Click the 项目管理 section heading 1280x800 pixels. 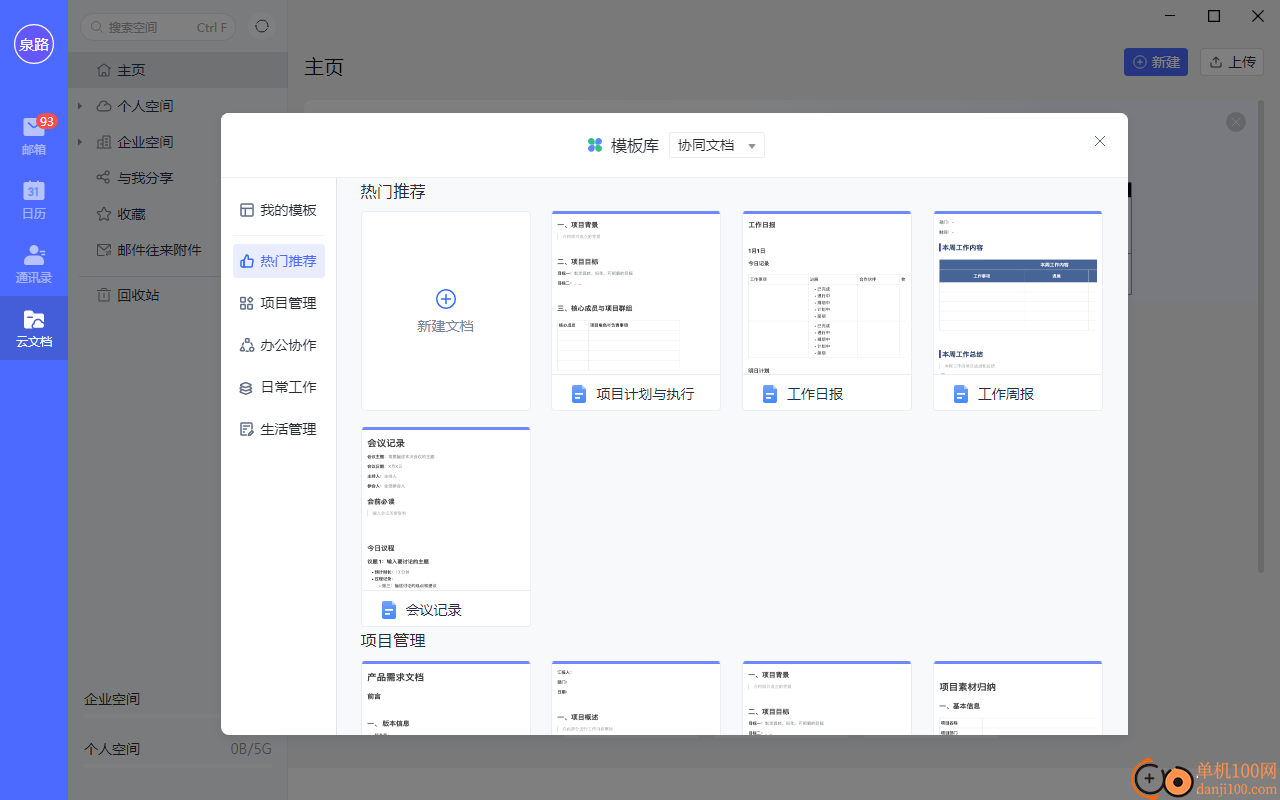pos(393,640)
